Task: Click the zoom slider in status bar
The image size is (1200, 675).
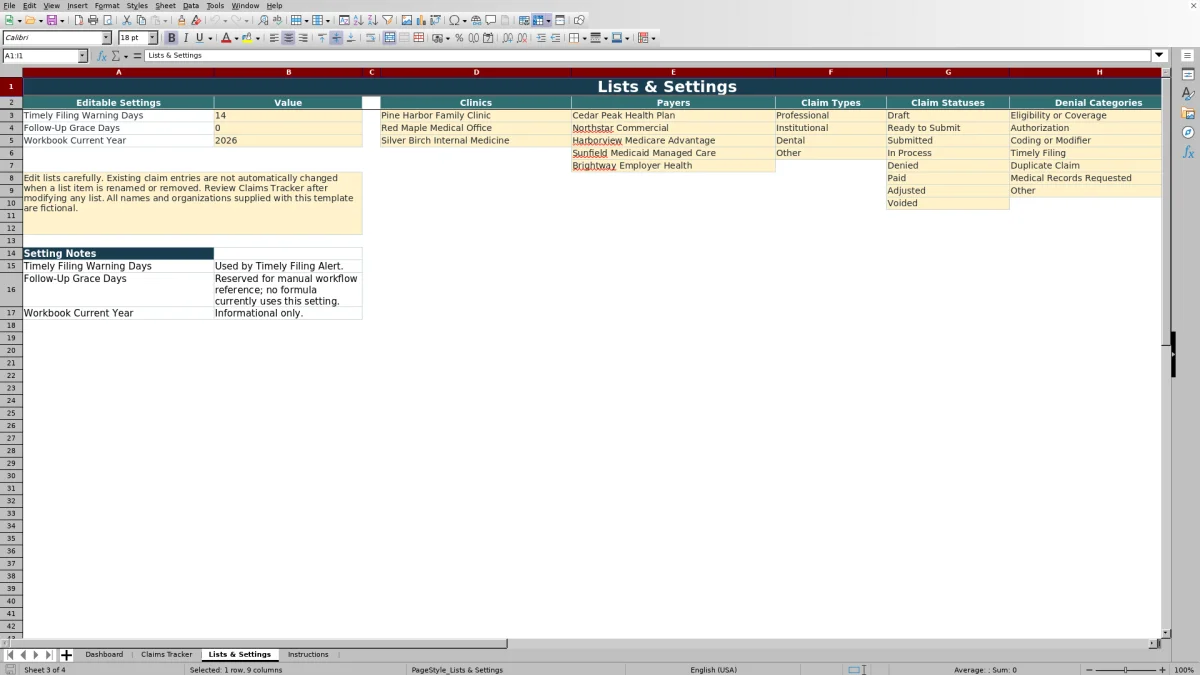Action: click(x=1125, y=670)
